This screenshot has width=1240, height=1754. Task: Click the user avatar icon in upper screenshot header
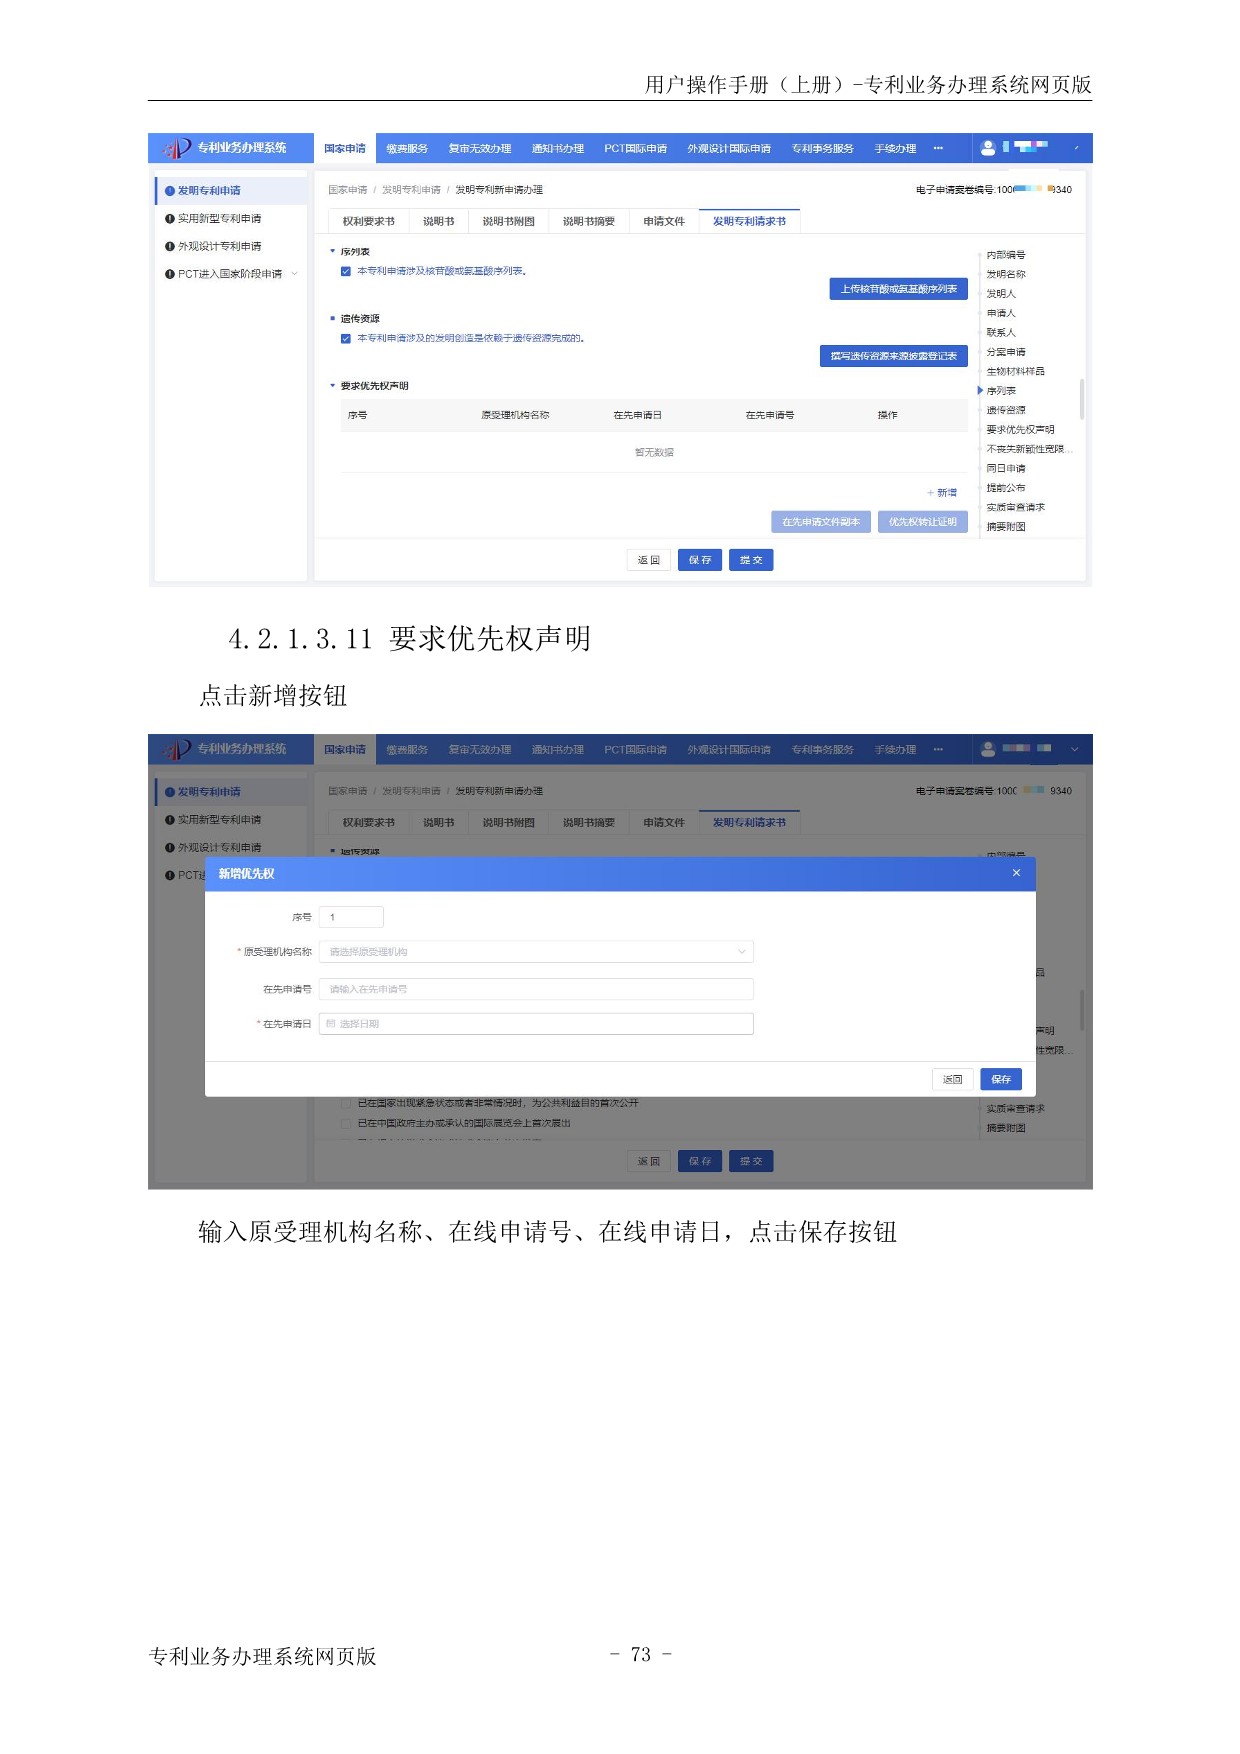tap(988, 148)
